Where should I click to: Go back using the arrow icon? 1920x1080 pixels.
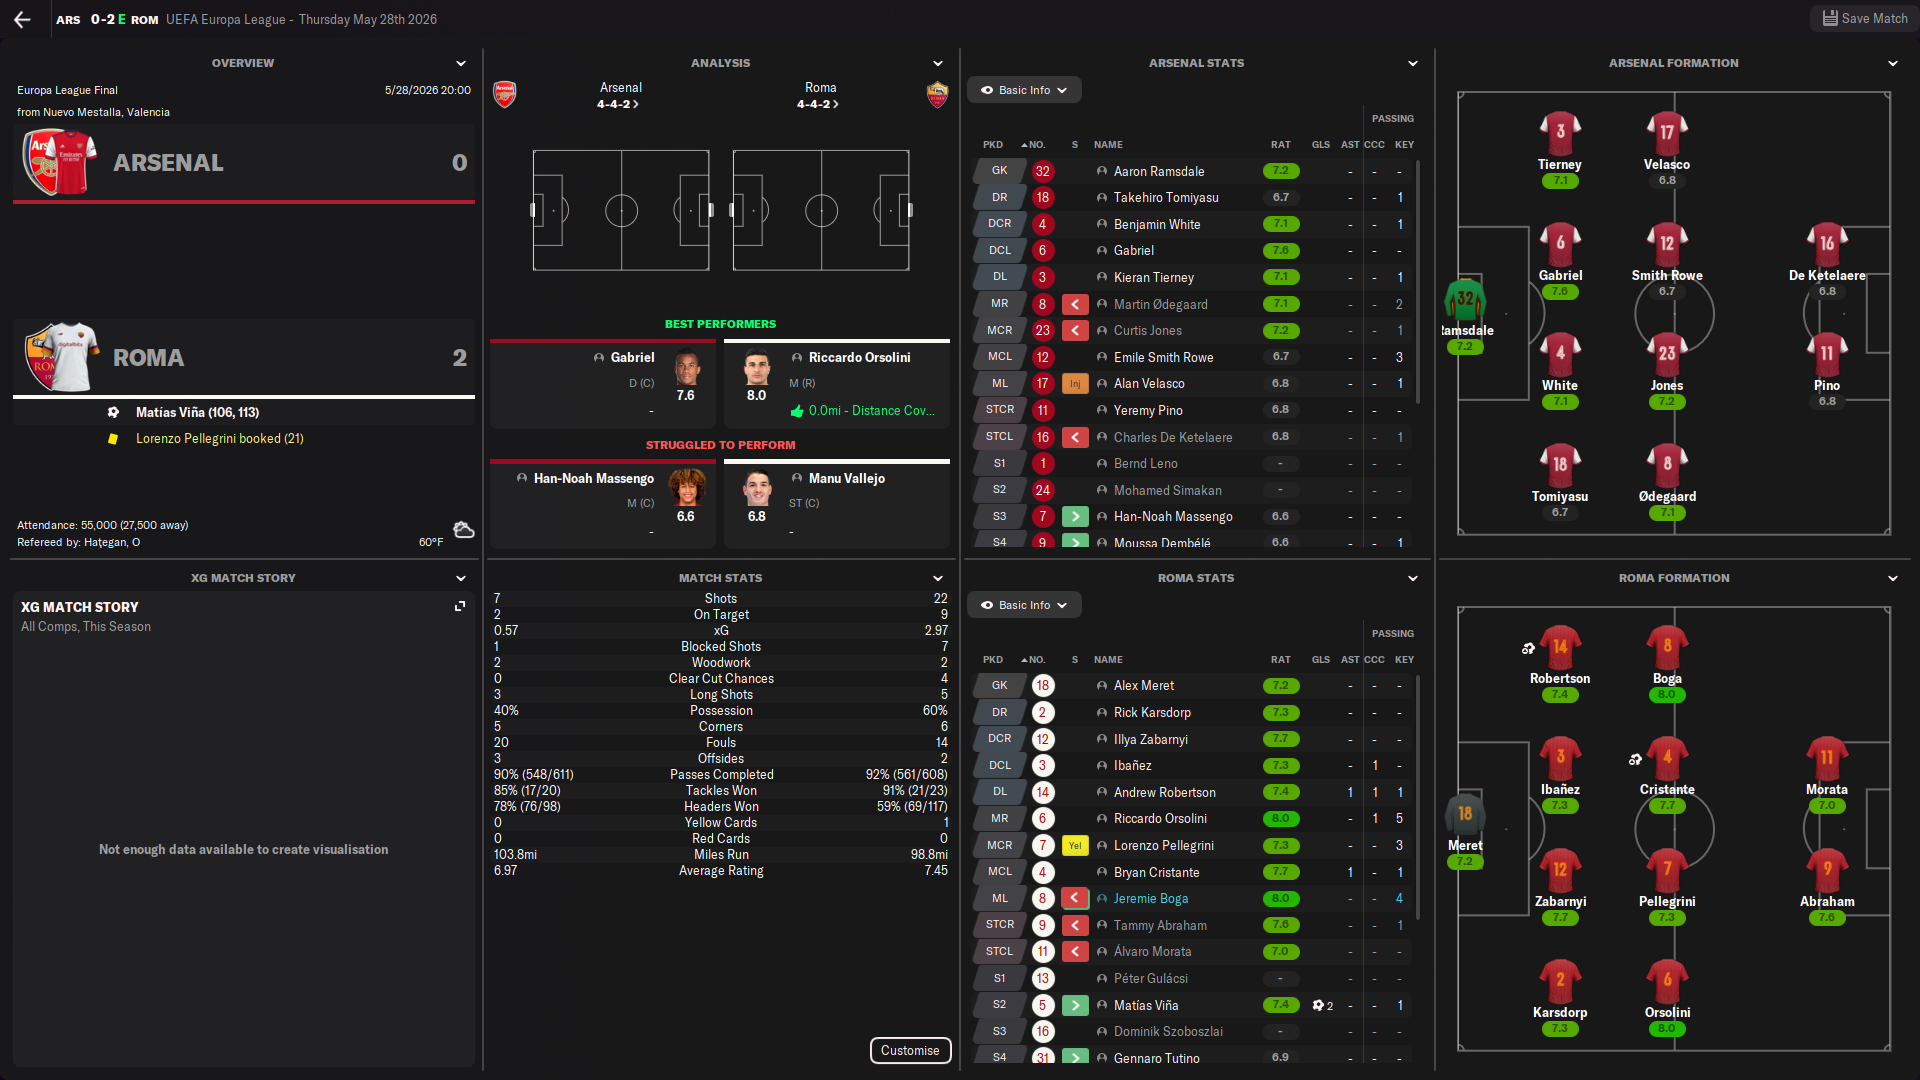coord(22,19)
